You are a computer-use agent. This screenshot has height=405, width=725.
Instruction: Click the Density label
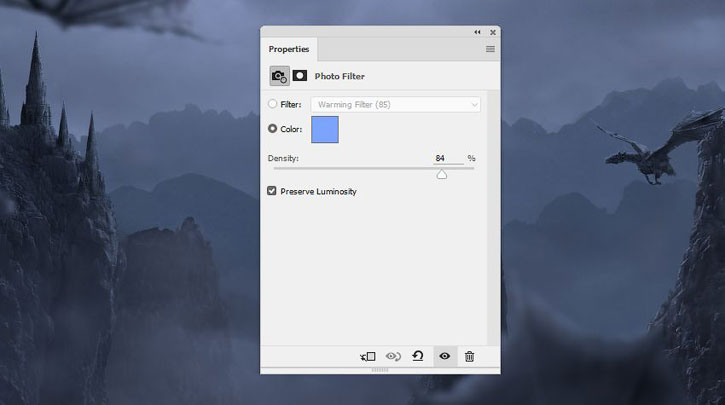point(283,158)
